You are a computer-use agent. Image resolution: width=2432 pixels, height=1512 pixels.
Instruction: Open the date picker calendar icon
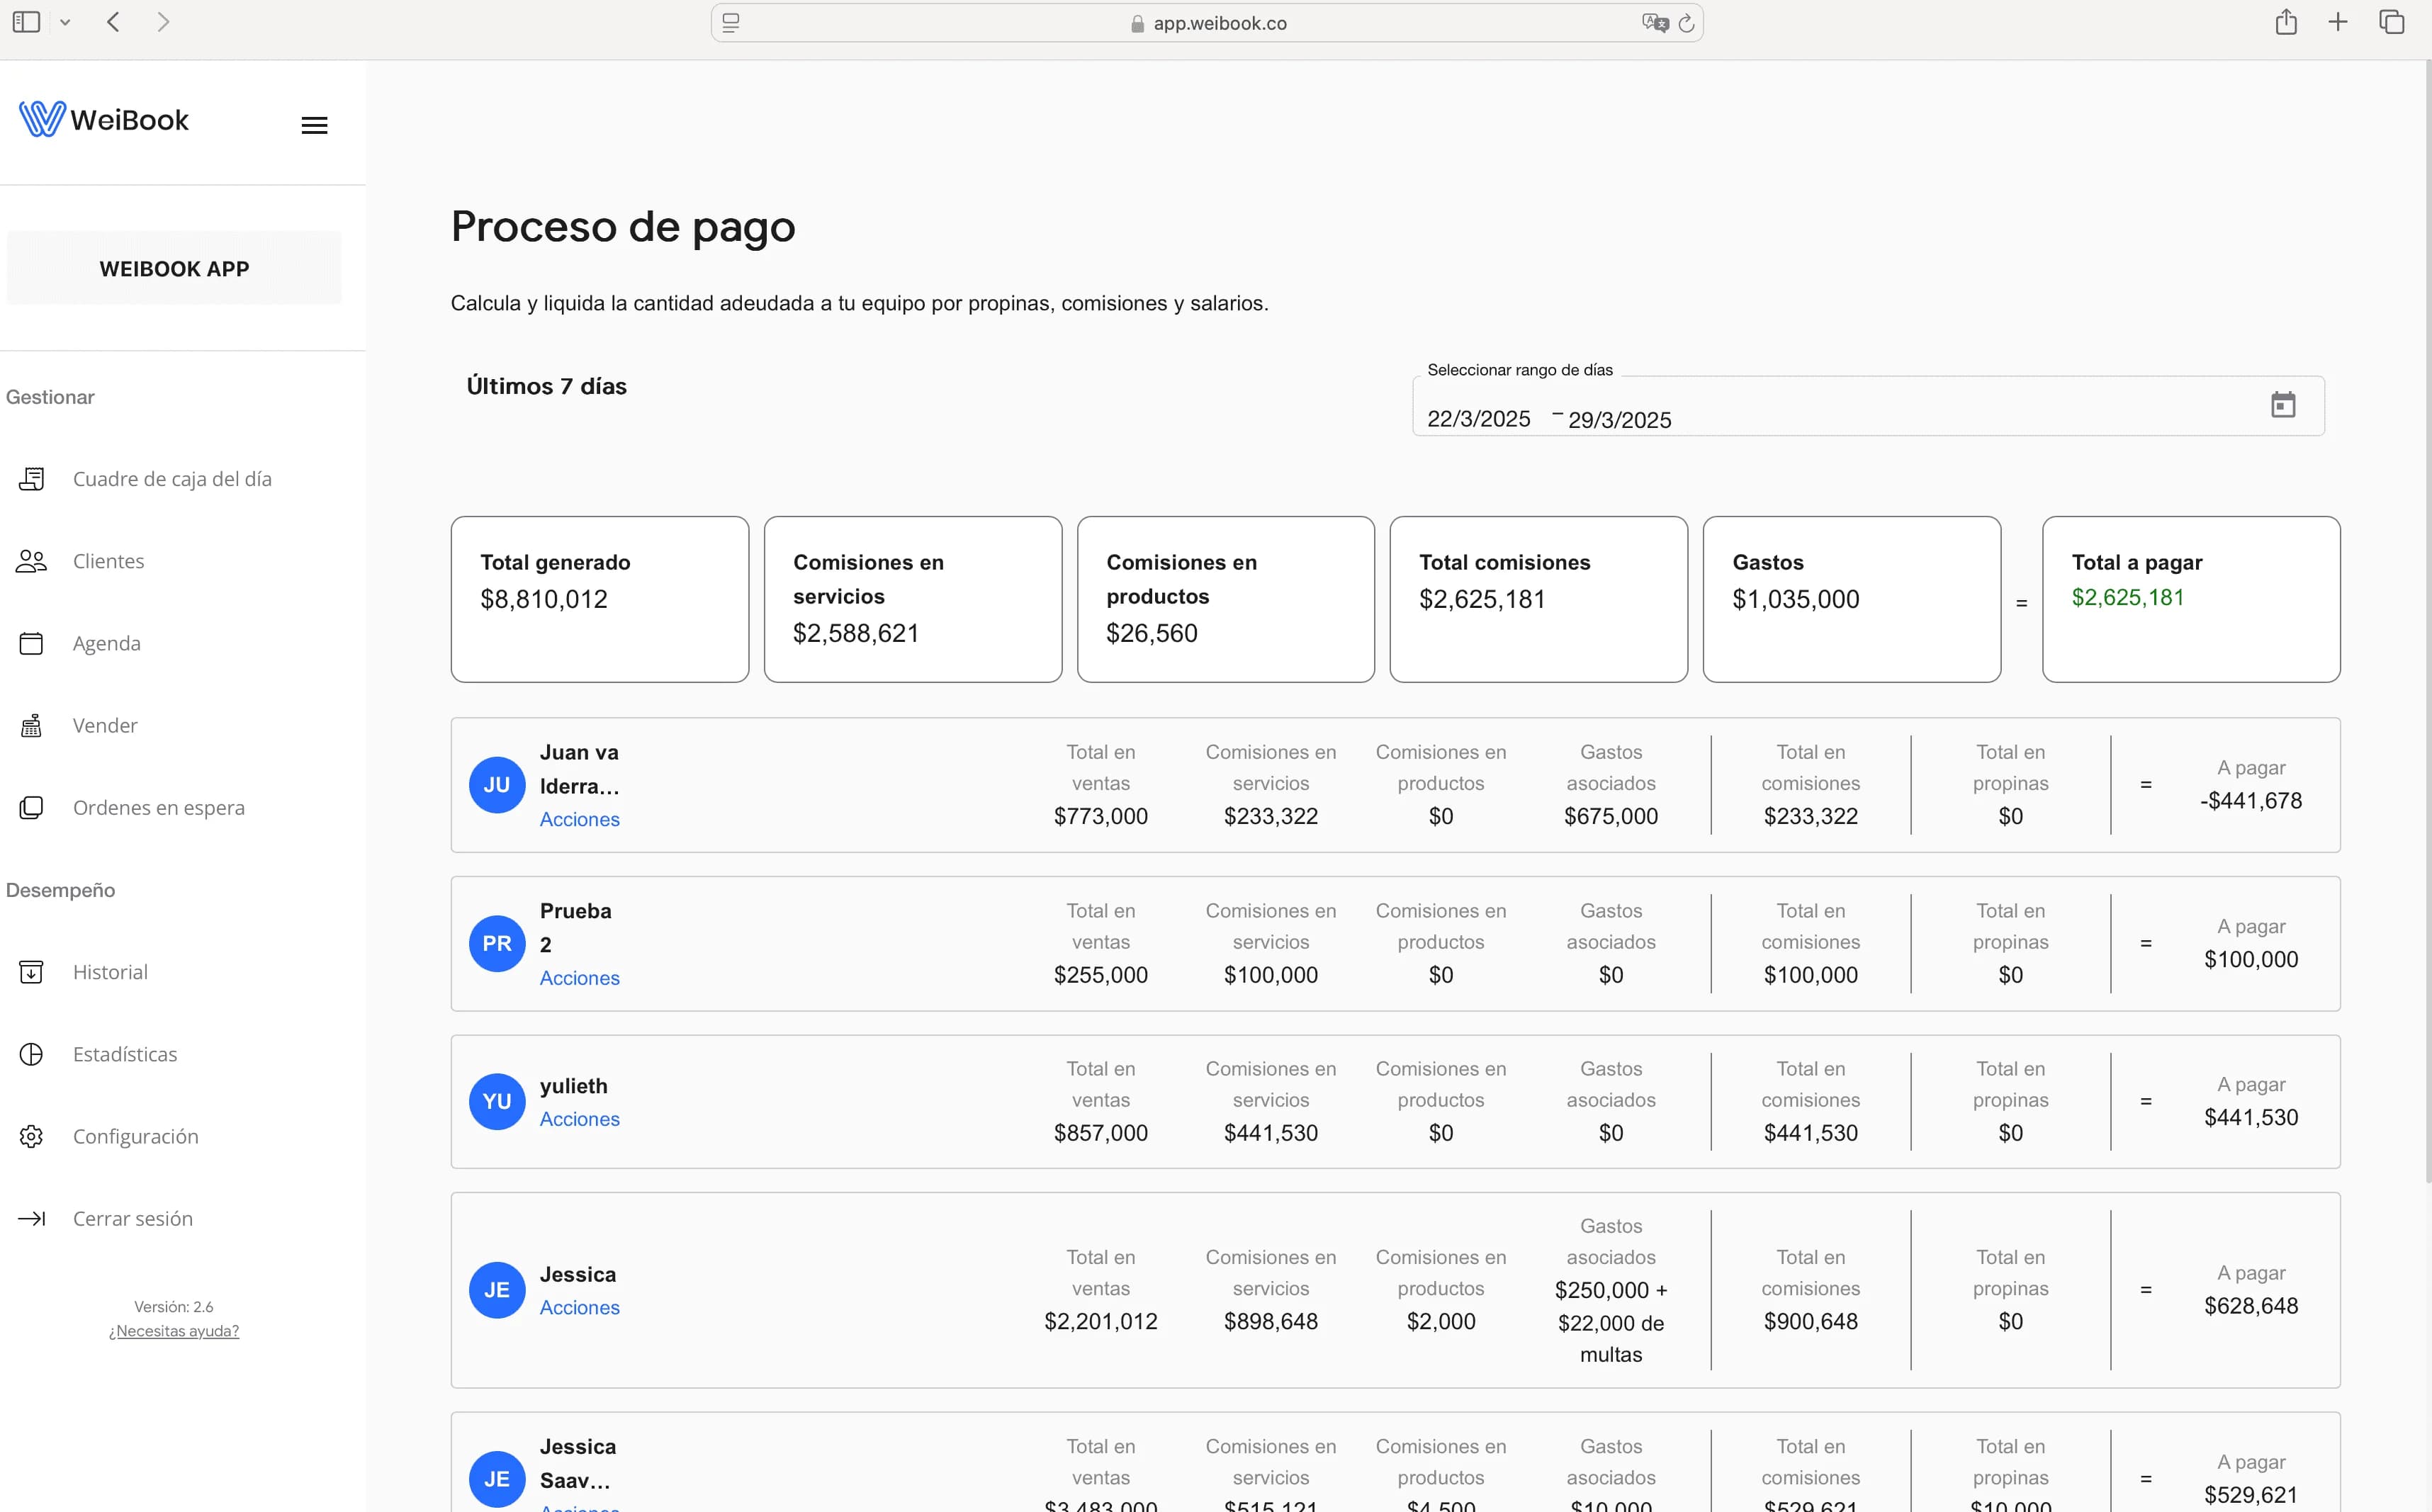point(2283,404)
